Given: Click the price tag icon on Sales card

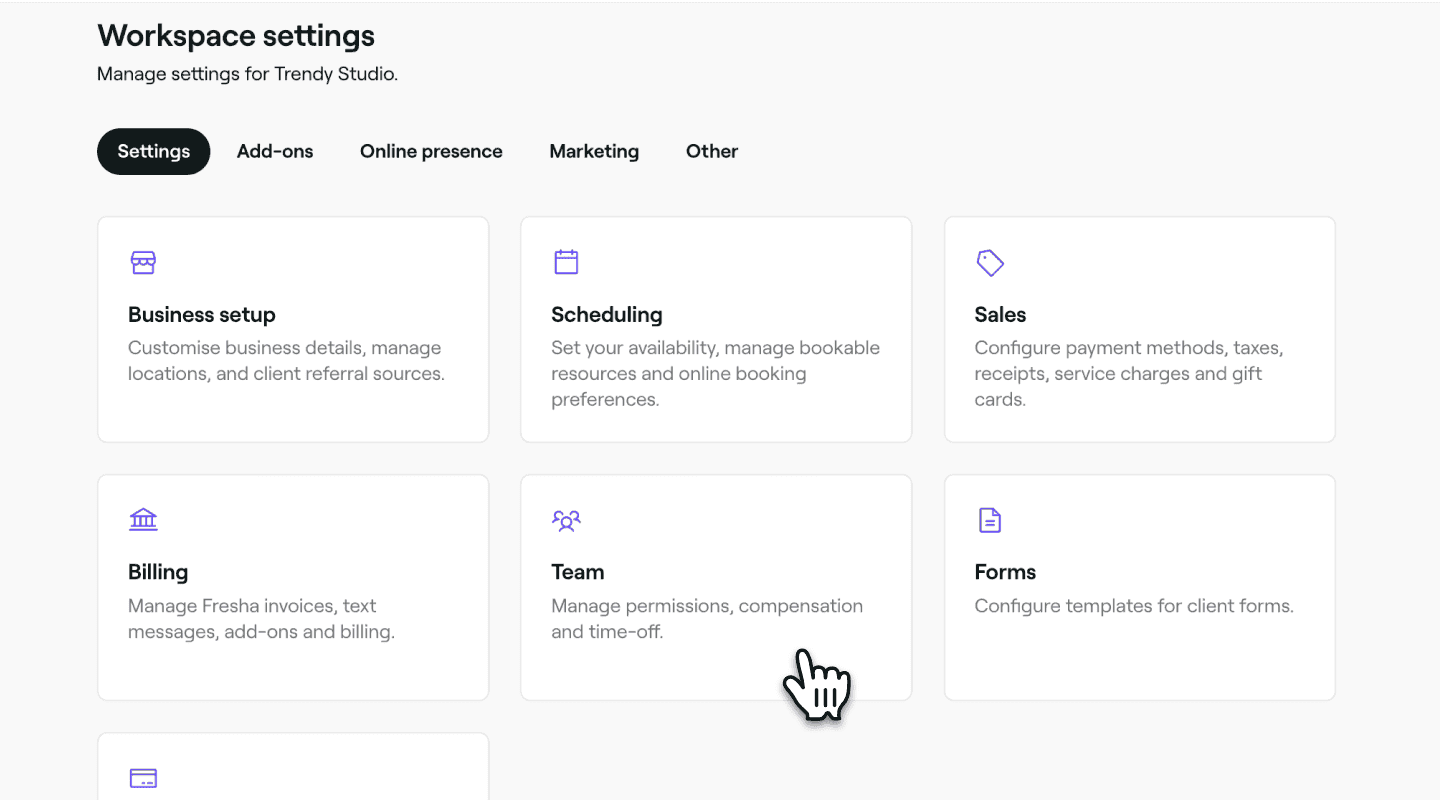Looking at the screenshot, I should (x=990, y=263).
